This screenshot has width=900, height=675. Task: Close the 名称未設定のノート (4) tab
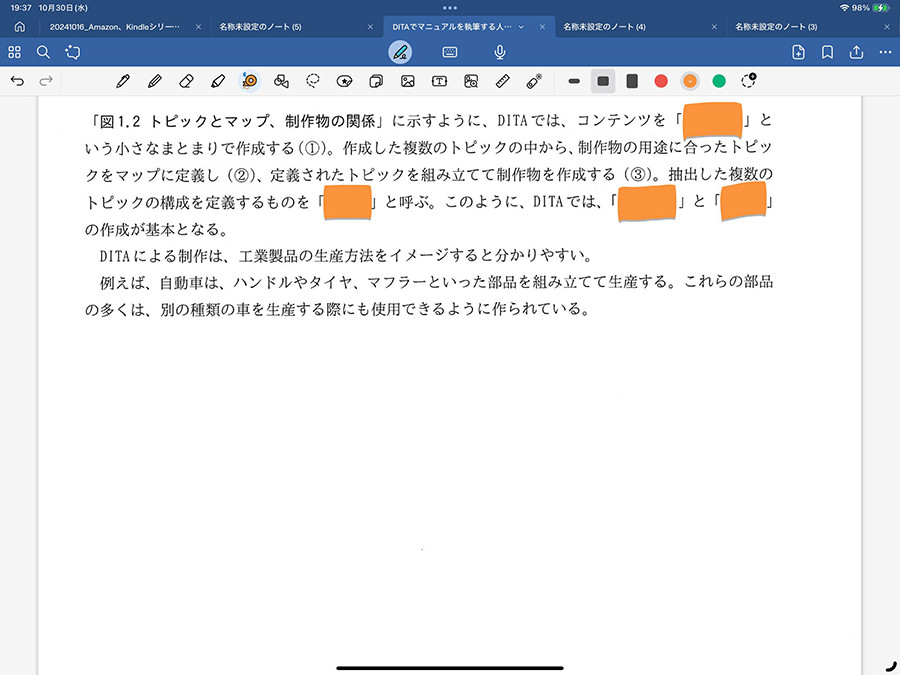pyautogui.click(x=714, y=27)
